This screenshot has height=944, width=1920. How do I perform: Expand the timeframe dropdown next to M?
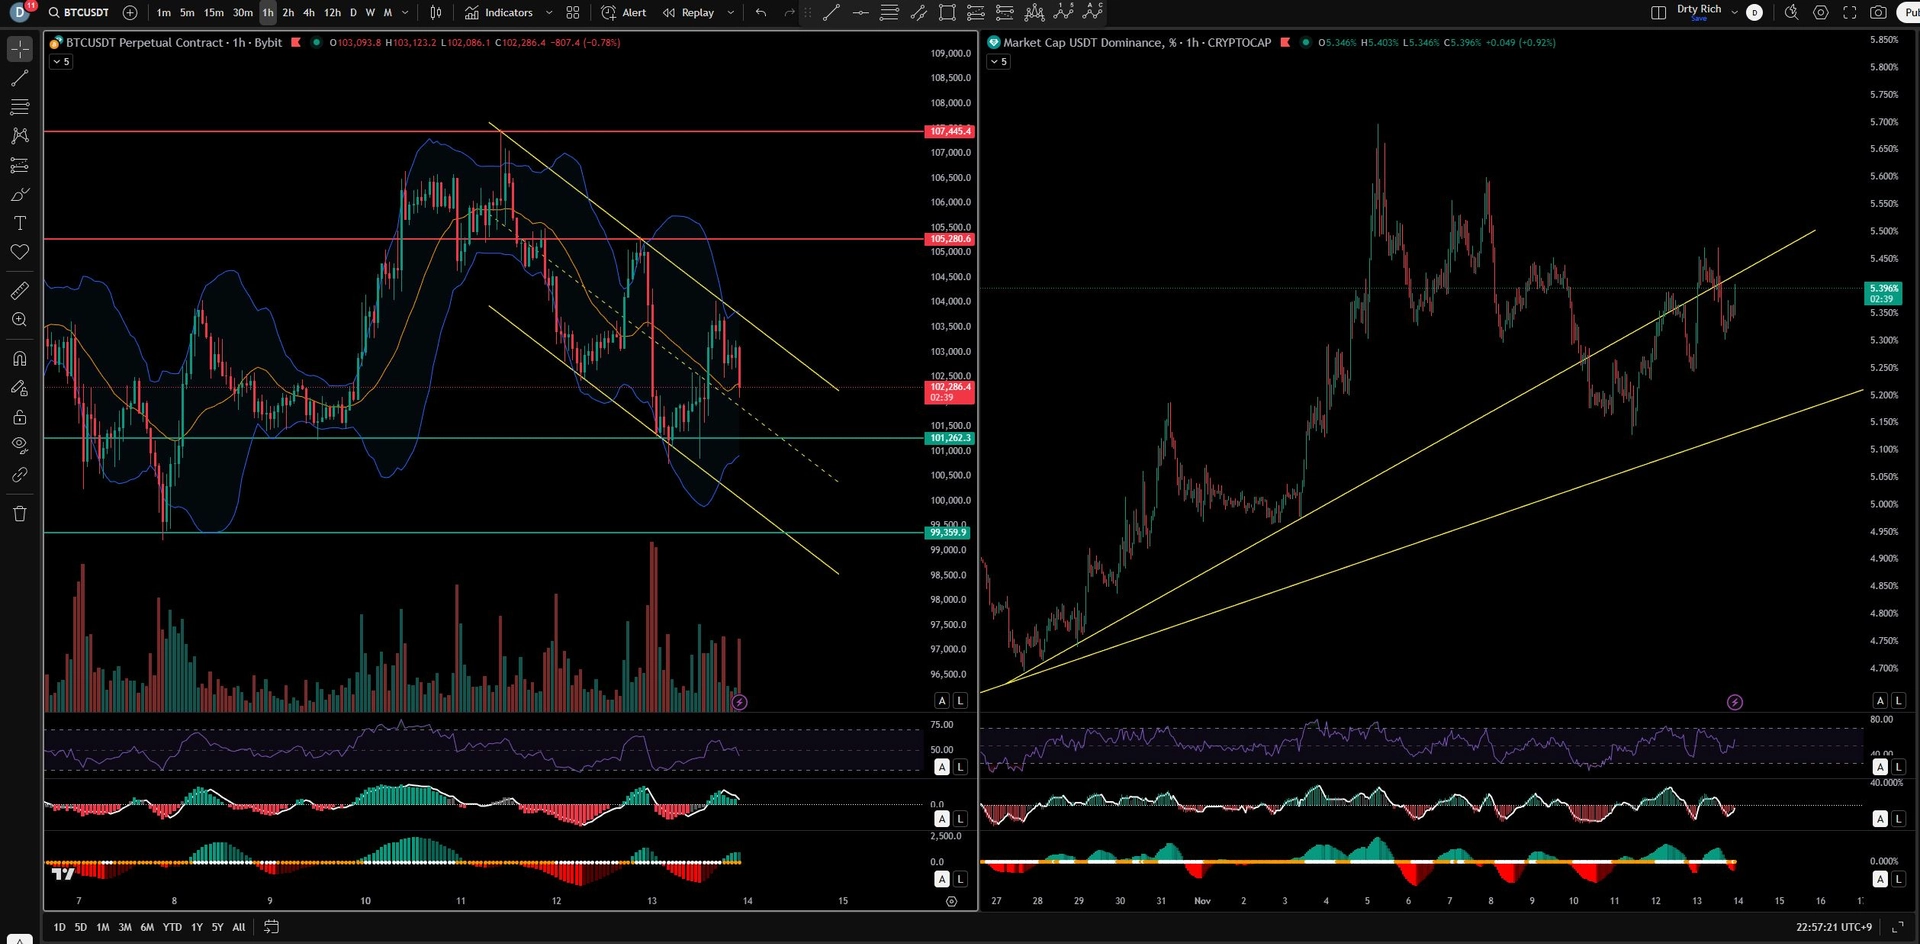(404, 13)
